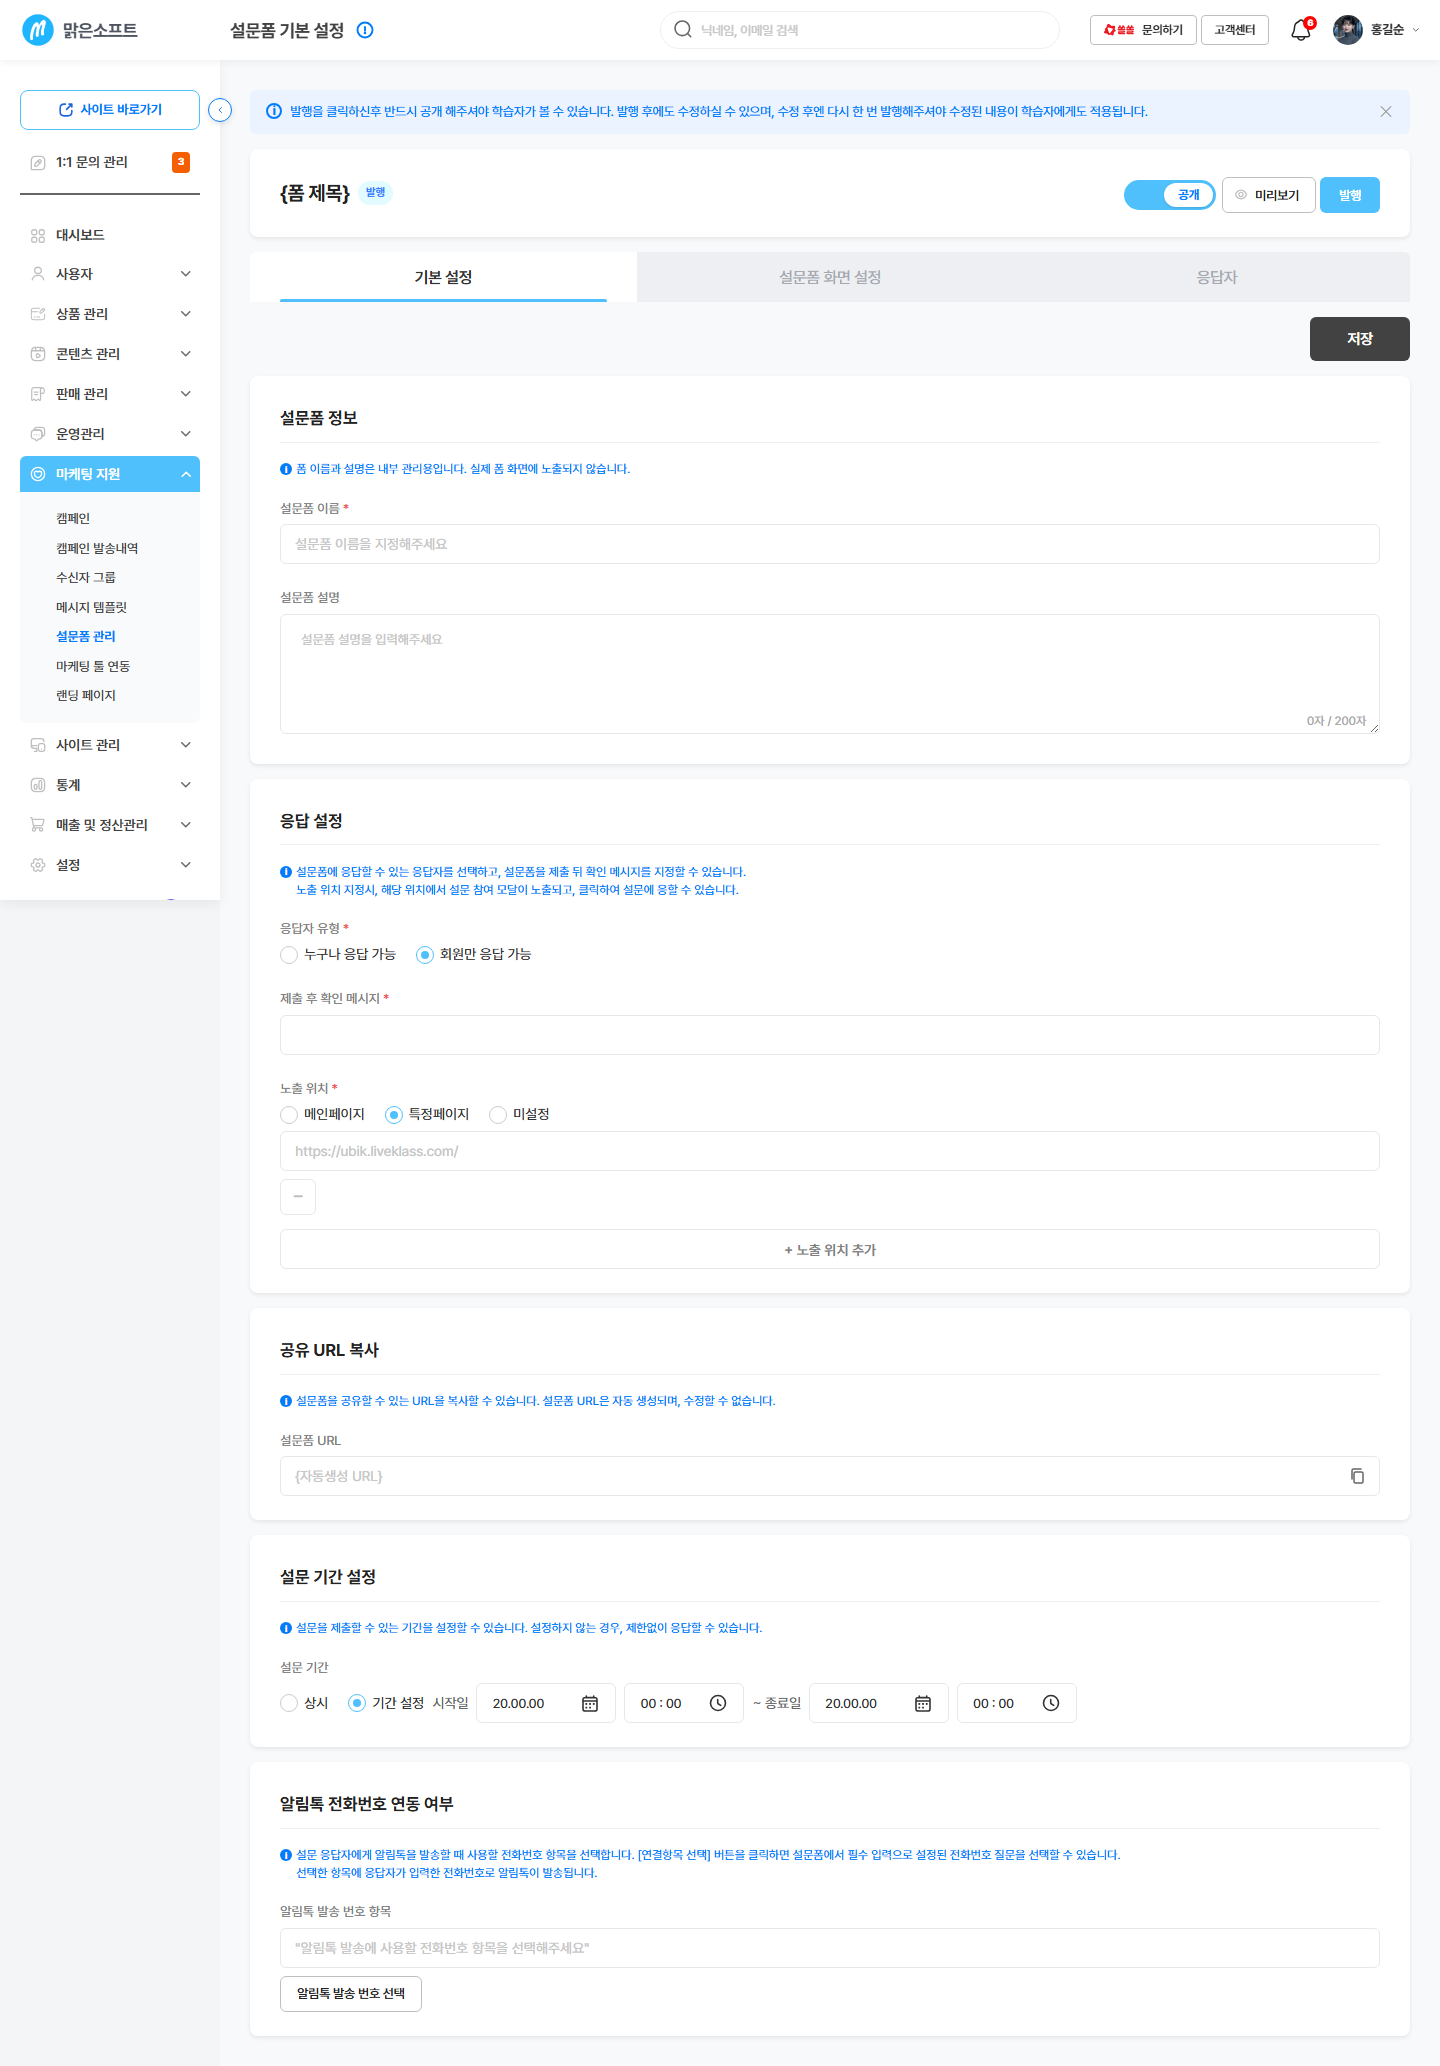Viewport: 1440px width, 2066px height.
Task: Expand the 콘텐츠 관리 chevron
Action: (x=186, y=354)
